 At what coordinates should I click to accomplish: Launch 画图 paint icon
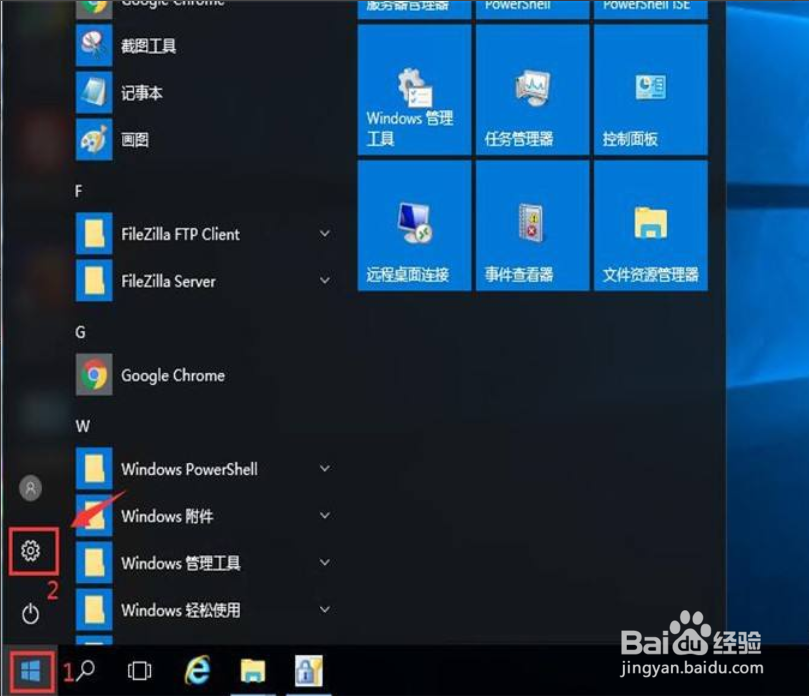94,139
